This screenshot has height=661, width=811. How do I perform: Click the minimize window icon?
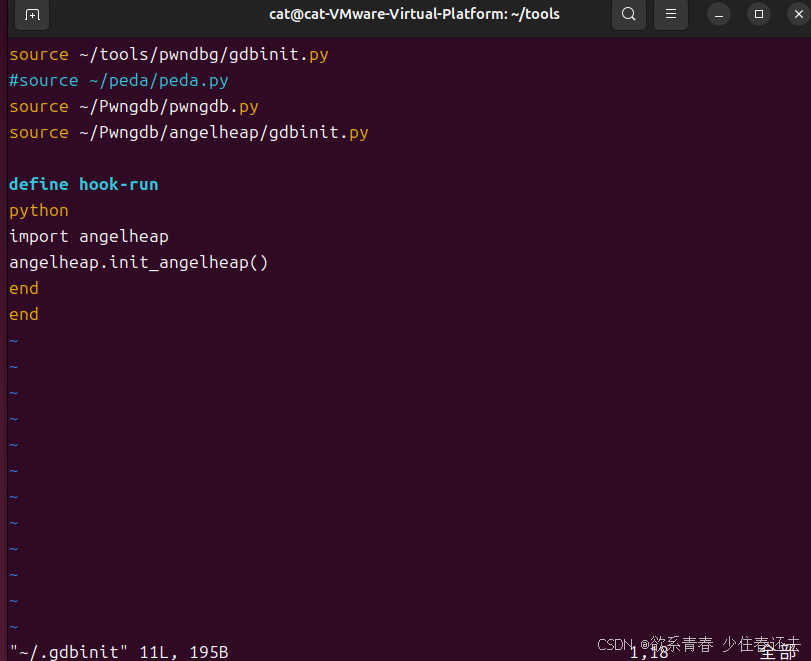tap(718, 14)
